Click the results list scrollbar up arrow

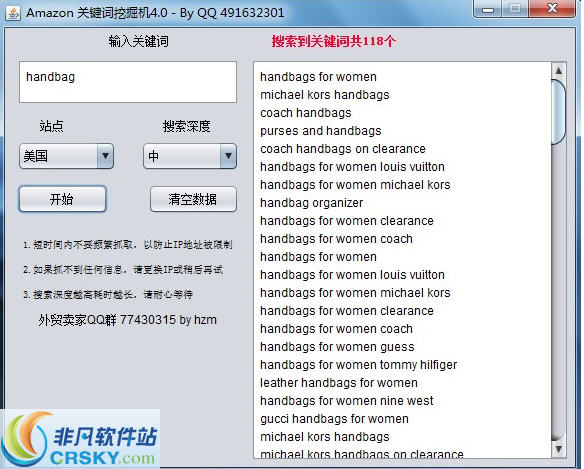point(558,70)
